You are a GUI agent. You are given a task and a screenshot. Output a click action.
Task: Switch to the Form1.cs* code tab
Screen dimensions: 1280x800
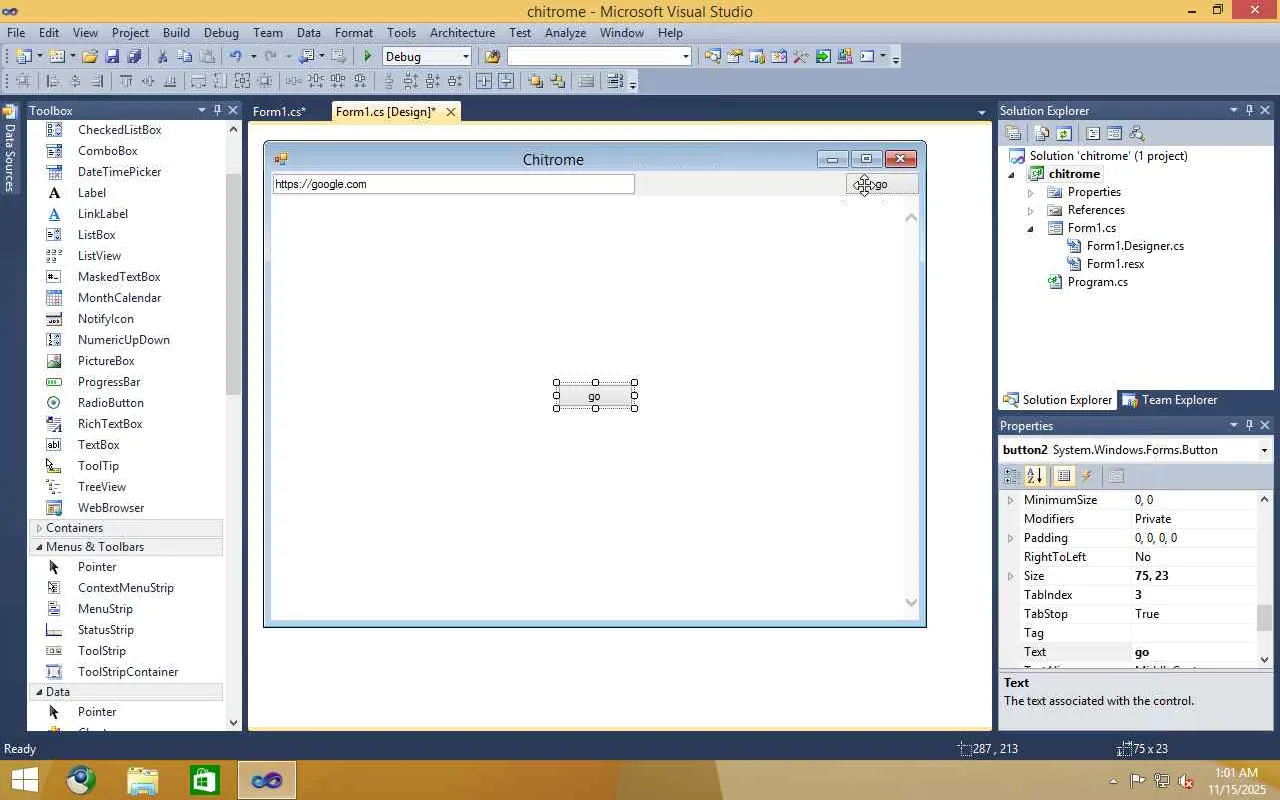tap(279, 112)
